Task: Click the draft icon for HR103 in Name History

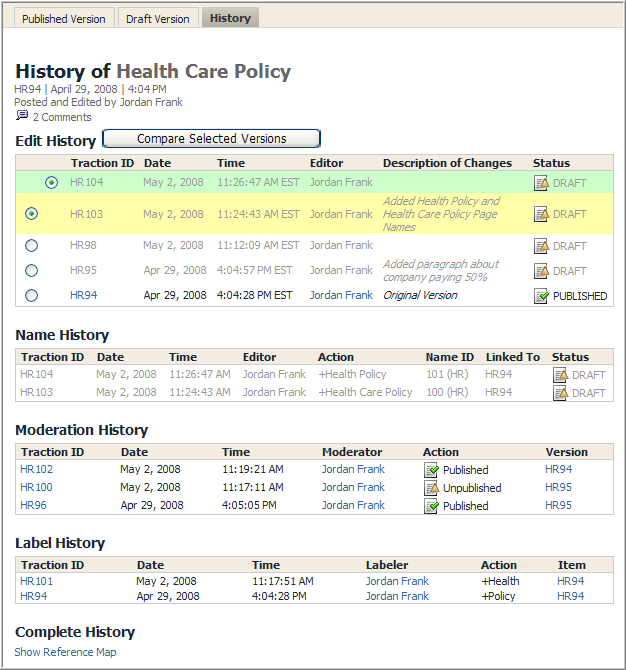Action: pos(560,393)
